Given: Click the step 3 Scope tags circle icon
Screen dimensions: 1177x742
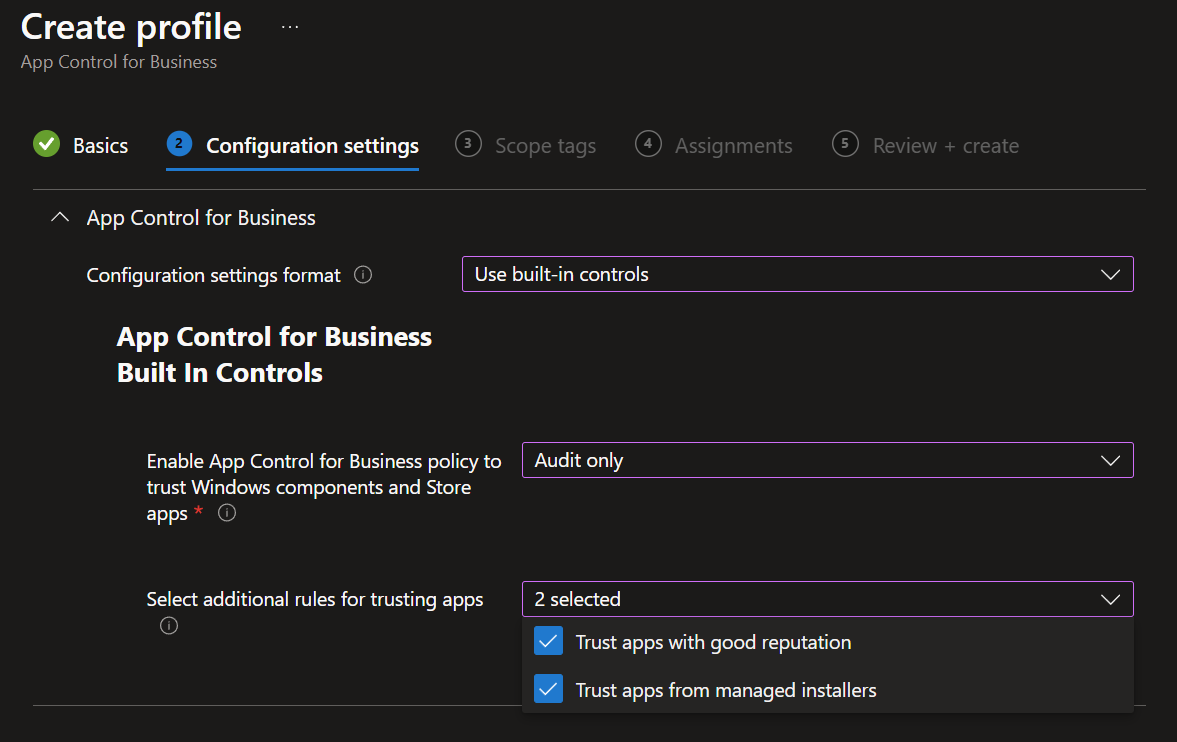Looking at the screenshot, I should (x=468, y=143).
